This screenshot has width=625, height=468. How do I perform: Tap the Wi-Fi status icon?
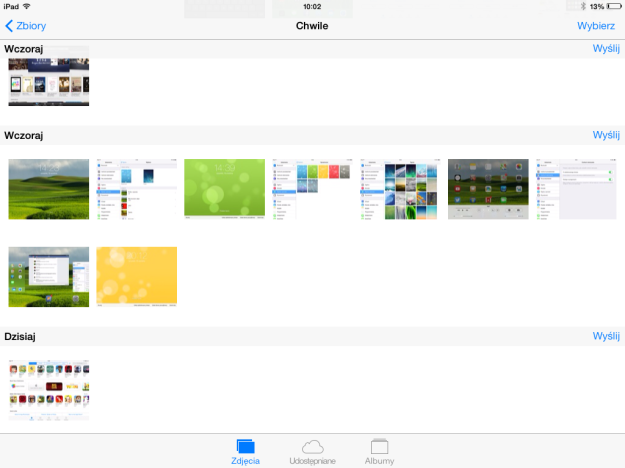pos(27,6)
